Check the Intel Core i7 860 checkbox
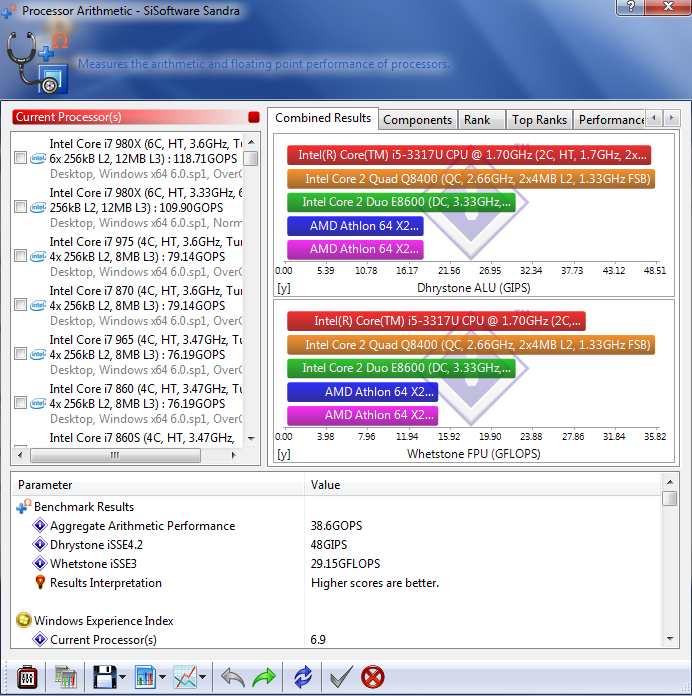The height and width of the screenshot is (696, 692). click(20, 403)
